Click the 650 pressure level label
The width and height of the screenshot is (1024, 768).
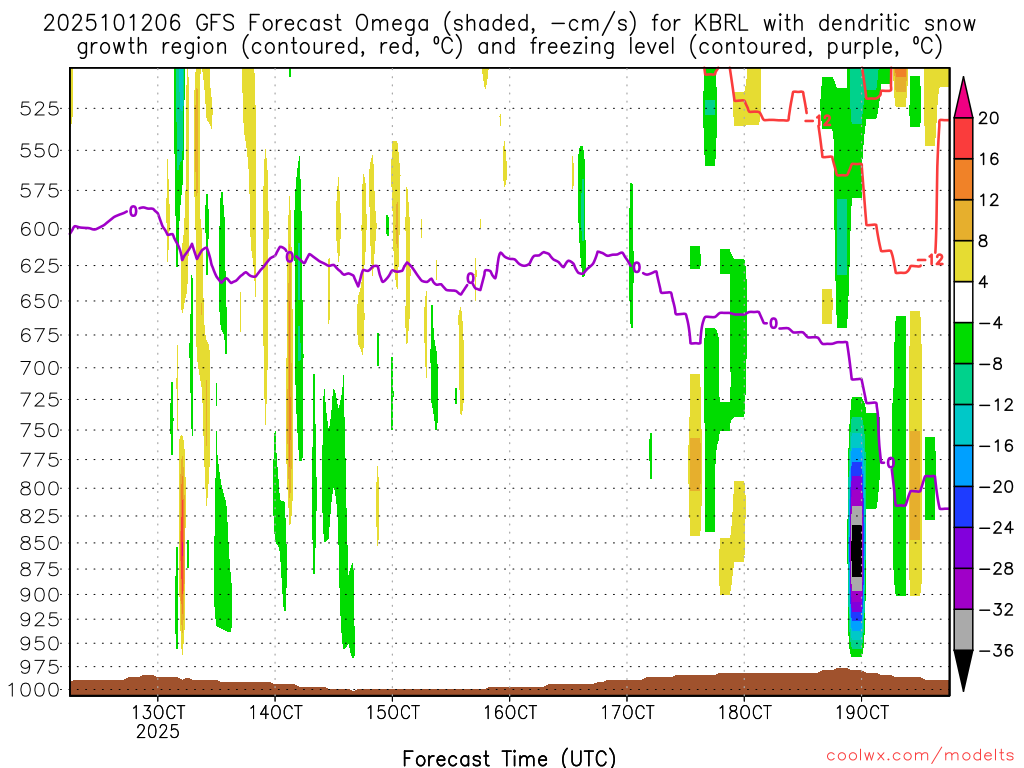click(x=40, y=302)
